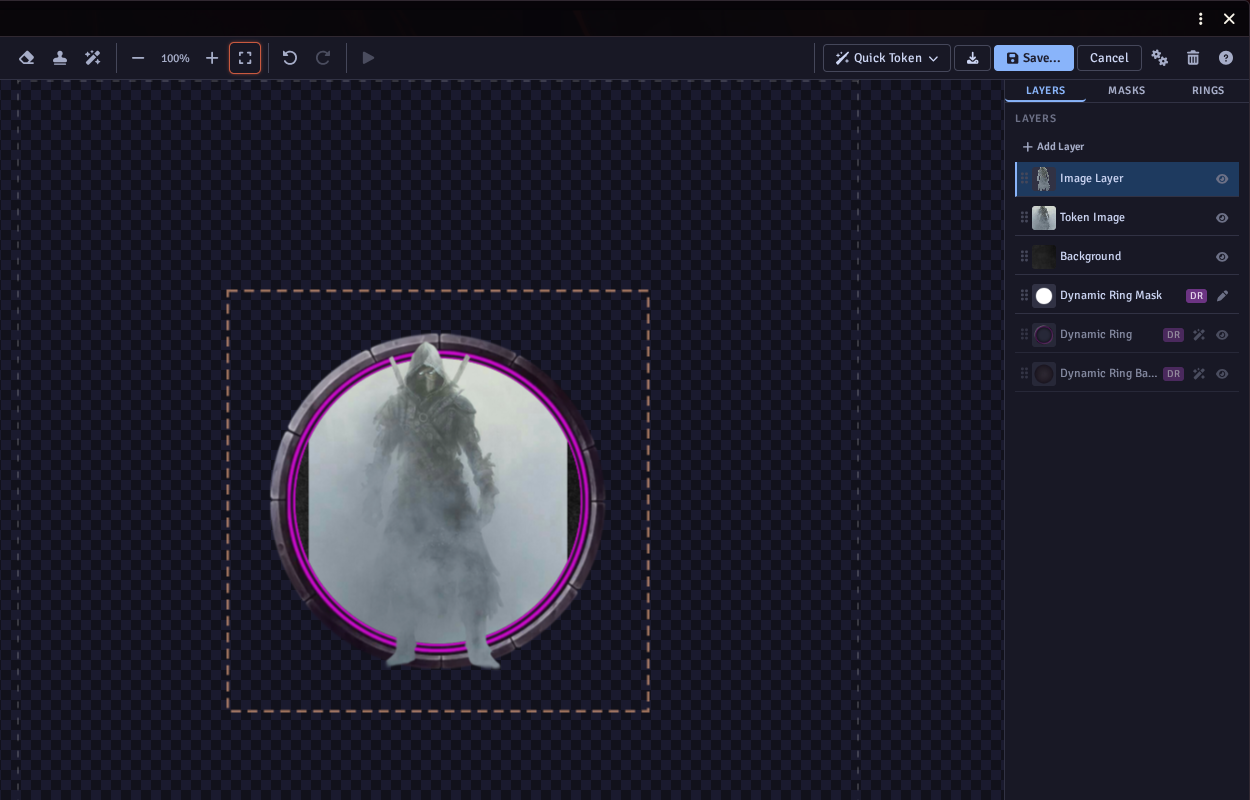
Task: Click the Image Layer thumbnail
Action: click(1044, 179)
